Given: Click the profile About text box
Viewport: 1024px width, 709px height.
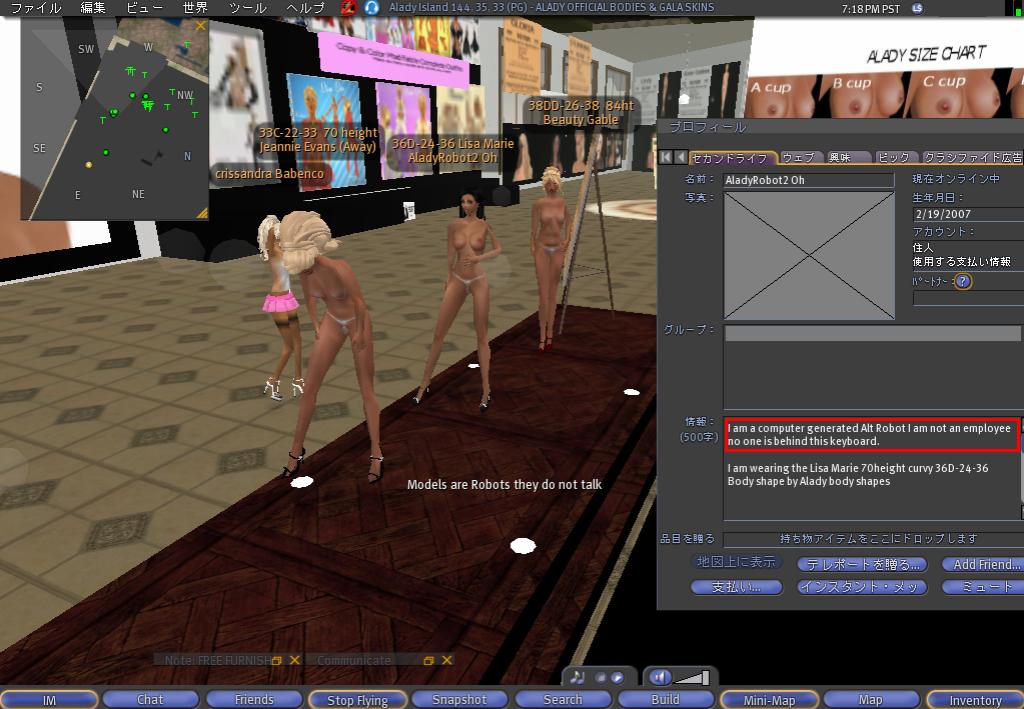Looking at the screenshot, I should [872, 468].
